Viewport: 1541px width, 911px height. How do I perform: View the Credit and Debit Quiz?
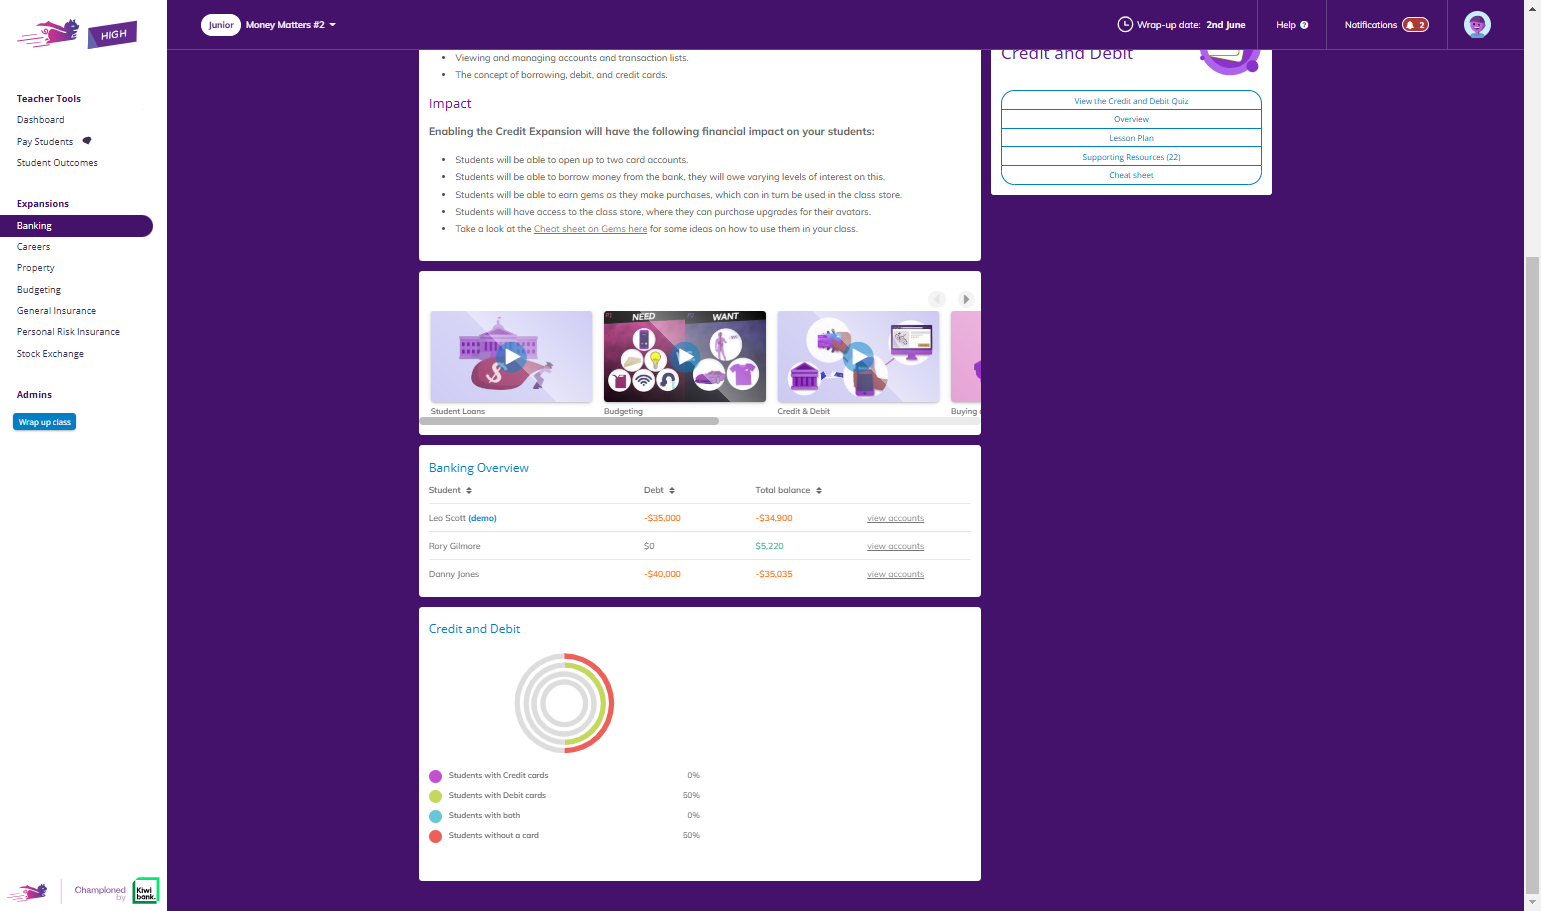coord(1131,101)
